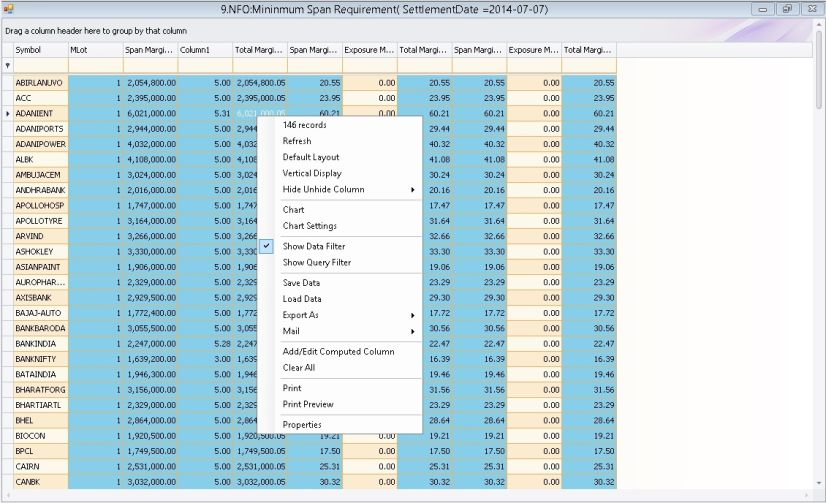The image size is (826, 503).
Task: Click the 146 records menu entry
Action: pos(304,125)
